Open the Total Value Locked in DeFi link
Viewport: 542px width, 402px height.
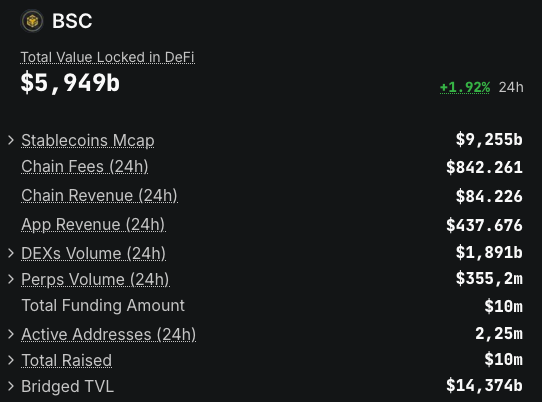pyautogui.click(x=108, y=57)
